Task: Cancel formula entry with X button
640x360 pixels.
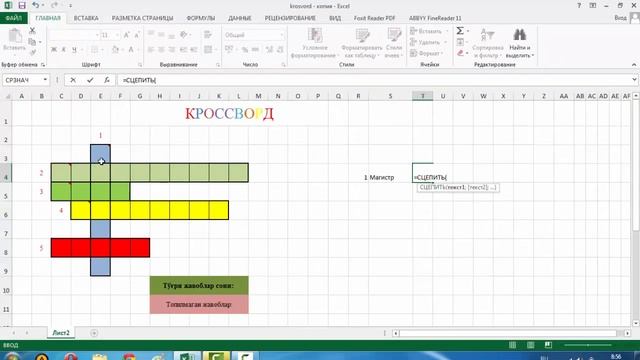Action: [x=73, y=80]
